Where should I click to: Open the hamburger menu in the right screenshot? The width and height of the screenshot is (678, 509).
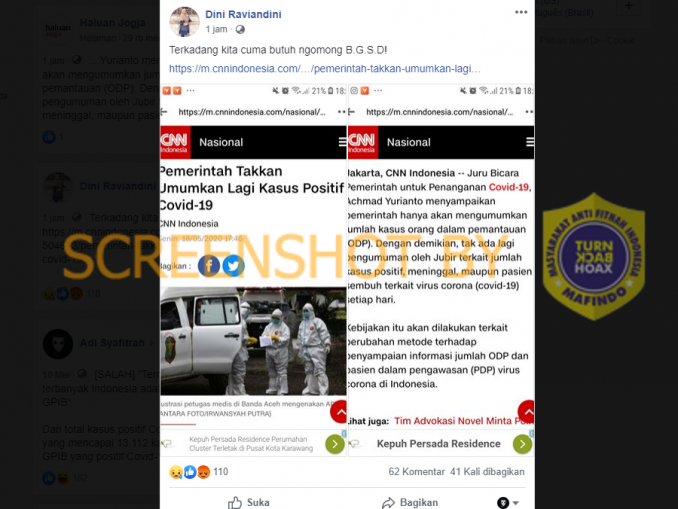click(x=529, y=142)
